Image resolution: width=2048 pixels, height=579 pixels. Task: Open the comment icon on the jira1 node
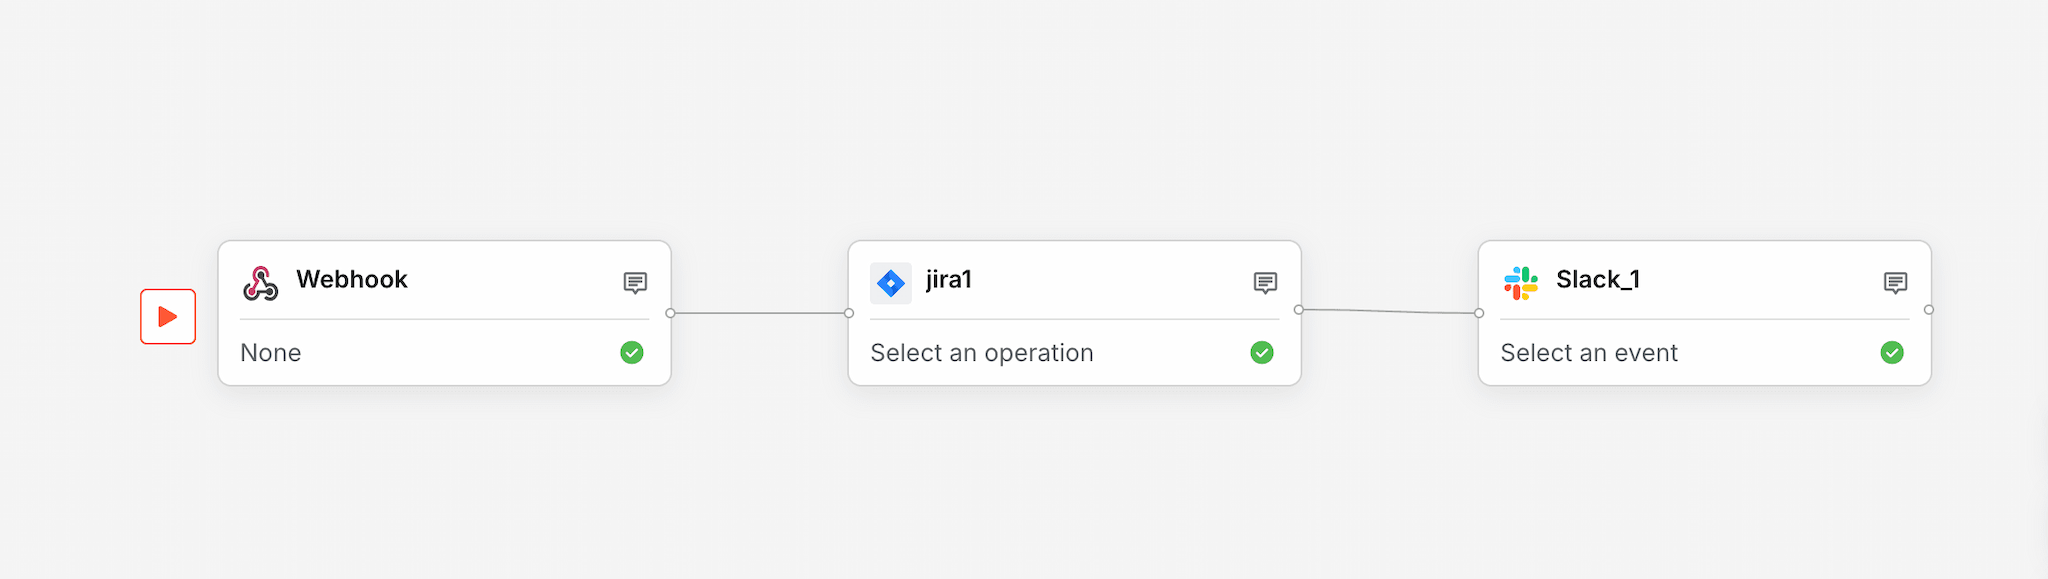point(1264,282)
